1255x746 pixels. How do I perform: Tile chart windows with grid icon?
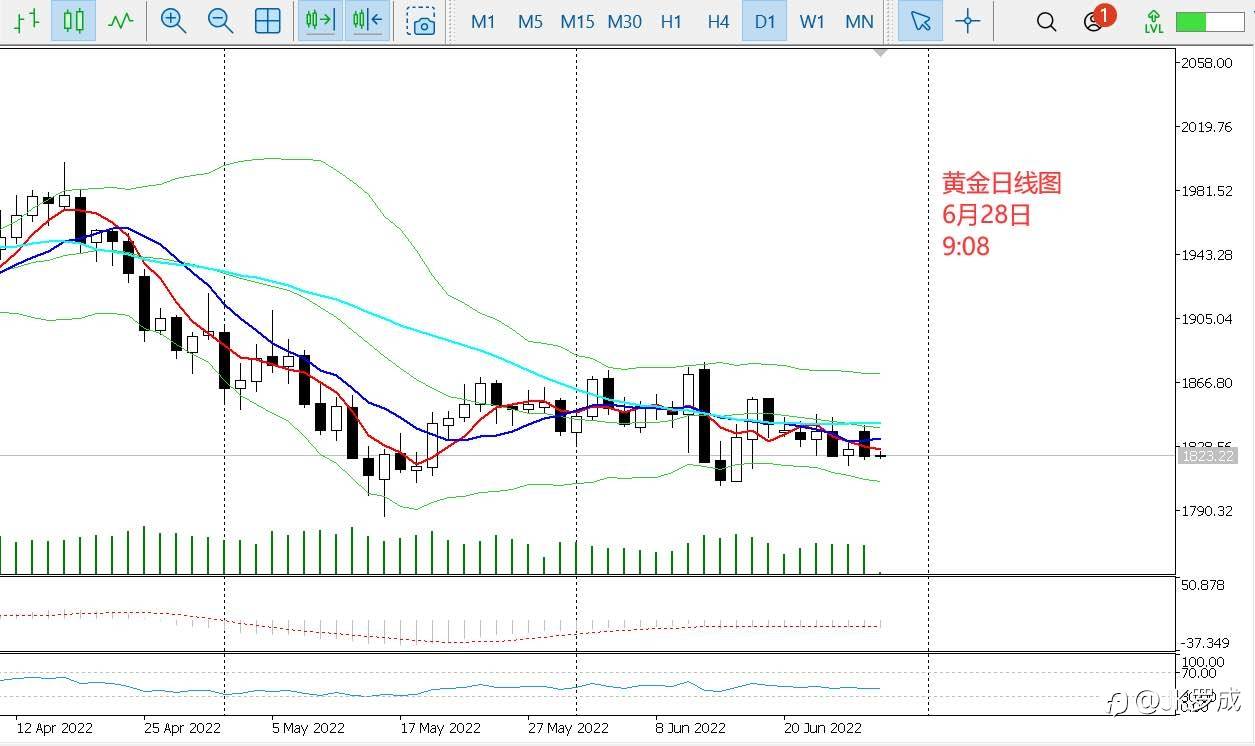coord(267,21)
